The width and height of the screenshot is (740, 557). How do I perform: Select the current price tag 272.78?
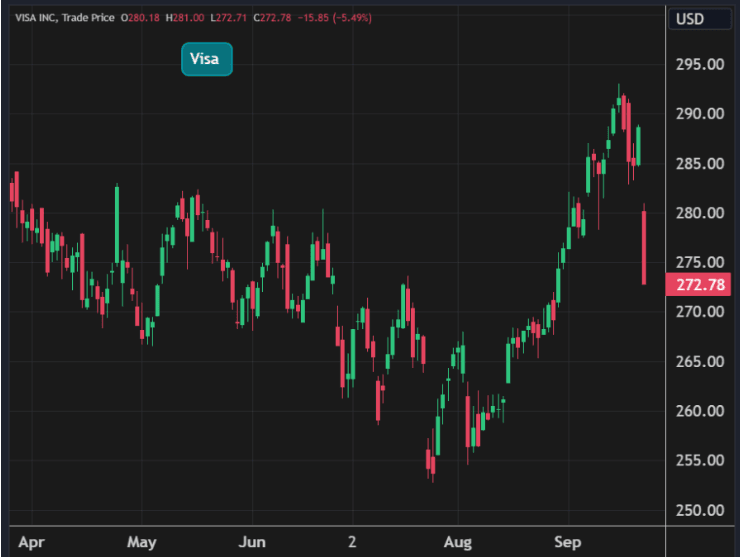click(x=698, y=285)
